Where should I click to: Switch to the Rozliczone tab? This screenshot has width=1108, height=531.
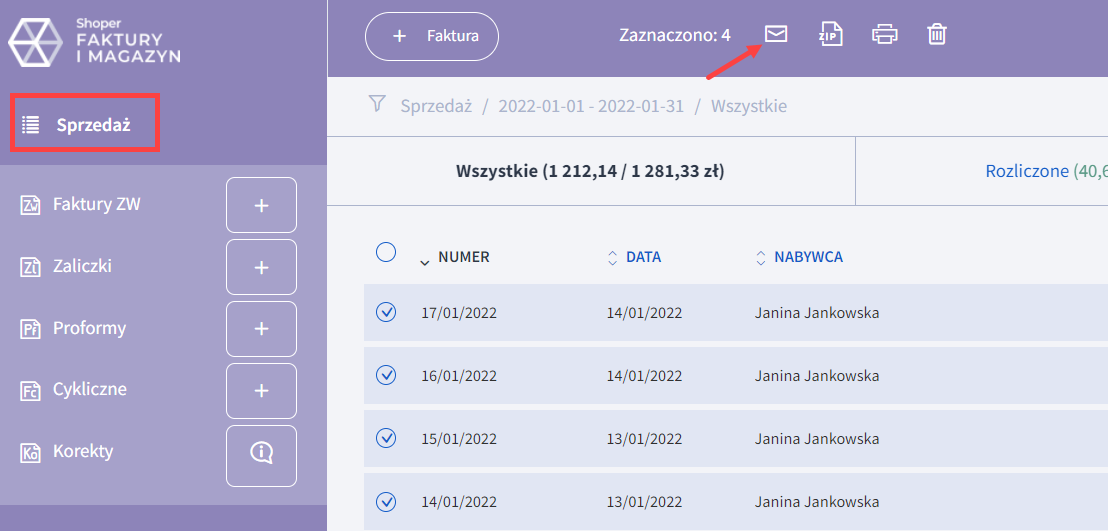1027,171
